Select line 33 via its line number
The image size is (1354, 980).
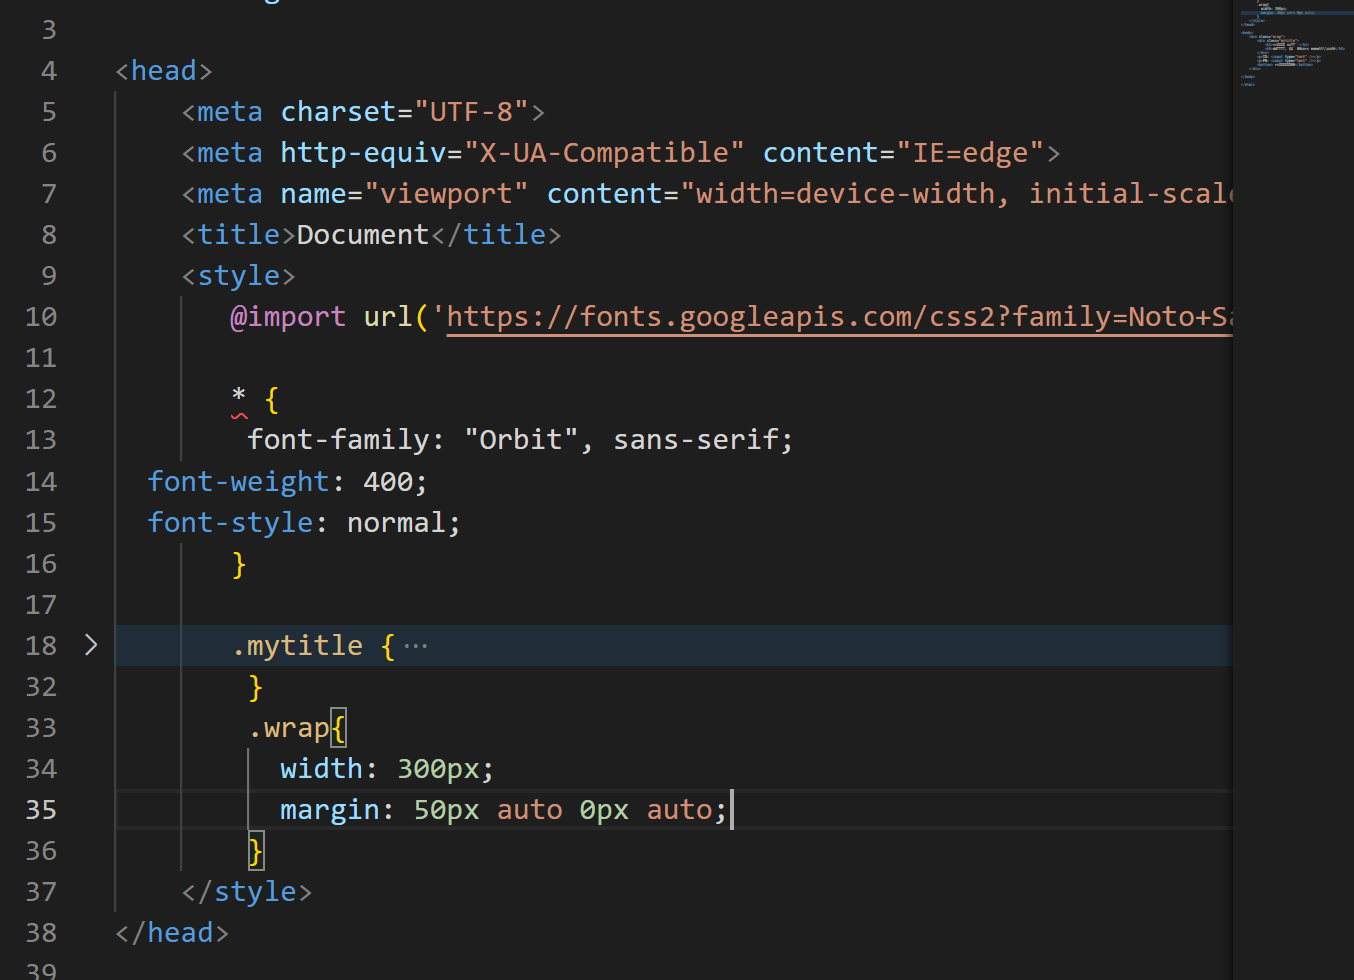click(x=41, y=728)
